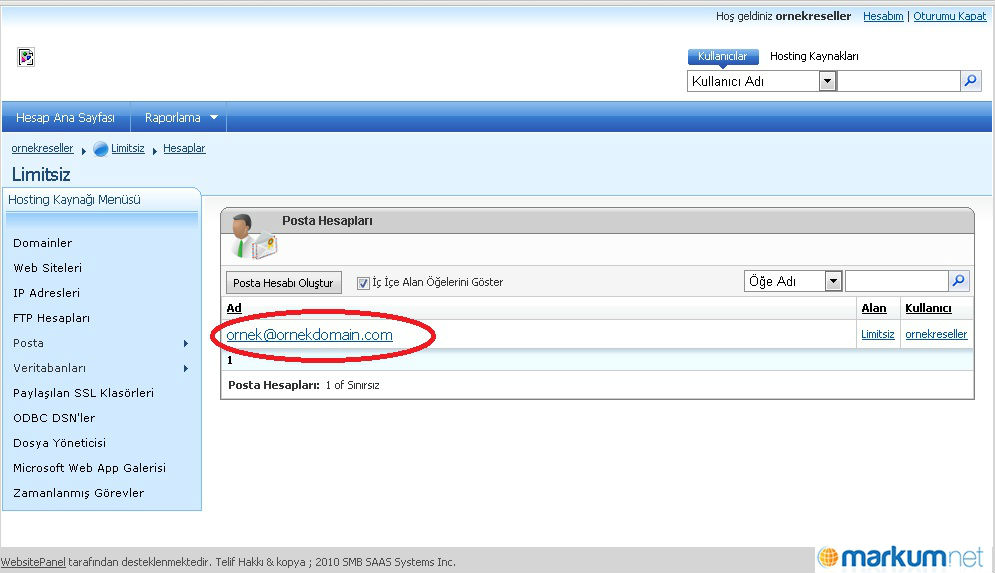Click ornekreseller in the Kullanıcı column
This screenshot has height=573, width=995.
point(936,334)
